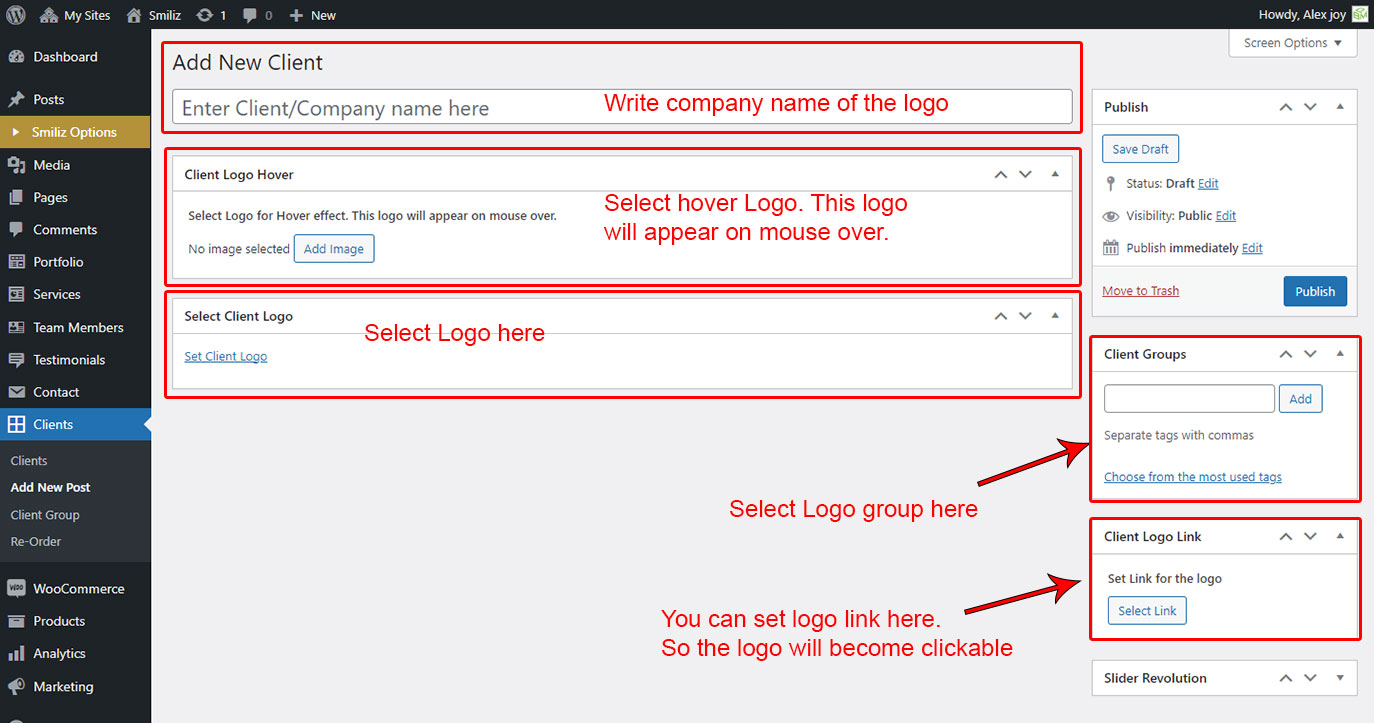Screen dimensions: 1374x723
Task: Move Select Client Logo panel down
Action: (1025, 316)
